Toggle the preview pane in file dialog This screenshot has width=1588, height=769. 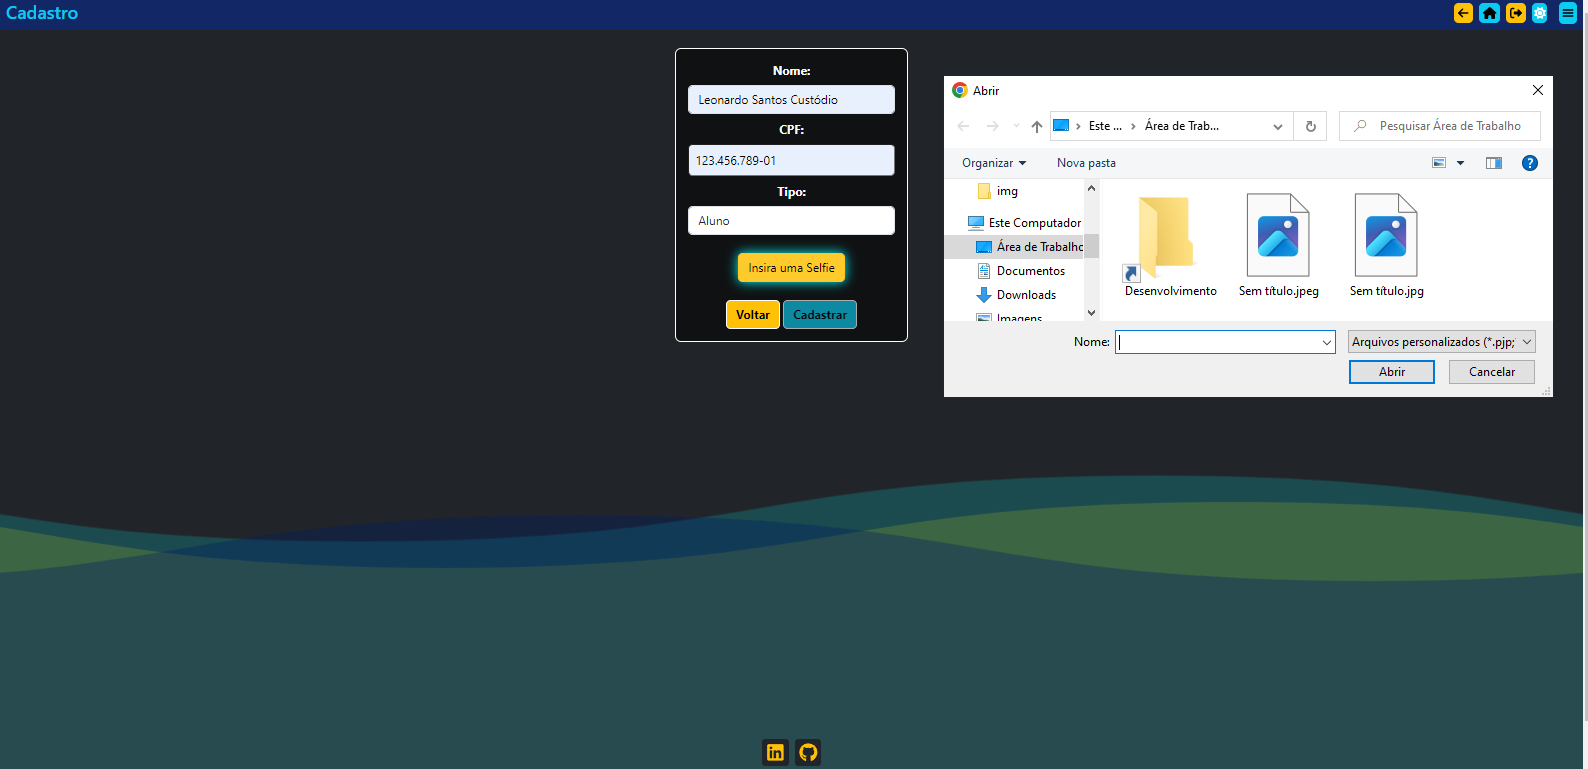point(1493,163)
